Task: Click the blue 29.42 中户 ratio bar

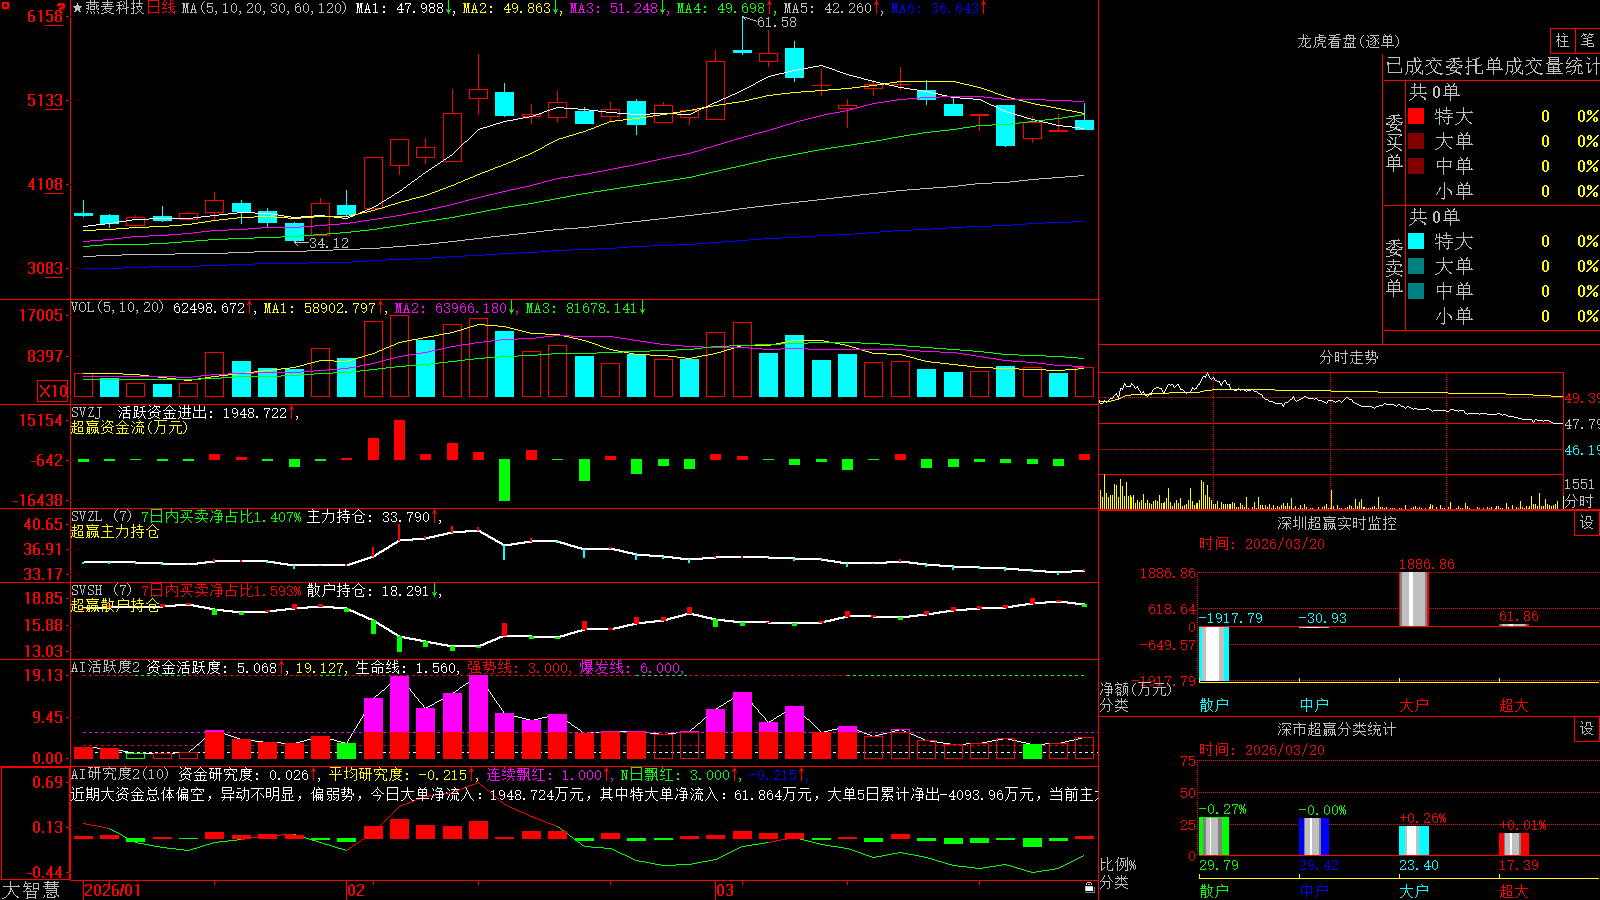Action: [x=1314, y=837]
